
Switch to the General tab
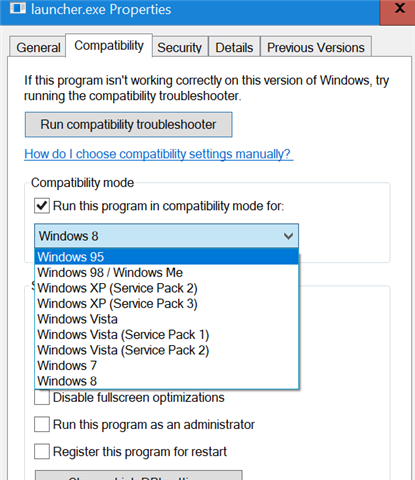pos(38,47)
